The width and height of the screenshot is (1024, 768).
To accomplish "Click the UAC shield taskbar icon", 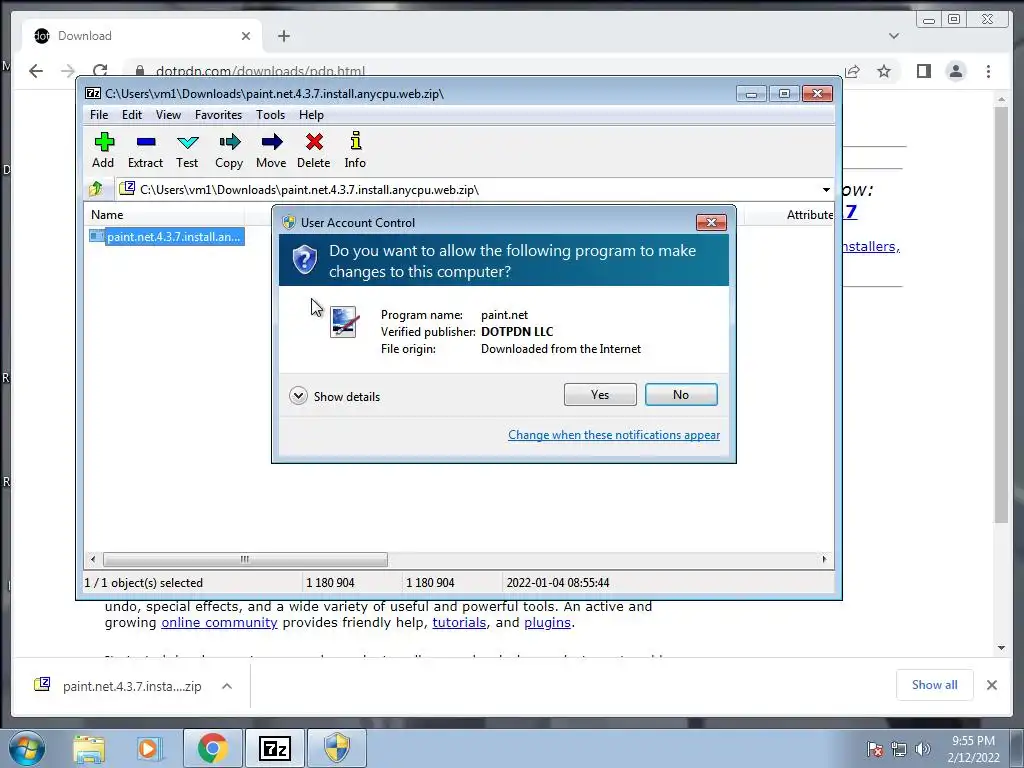I will tap(337, 748).
